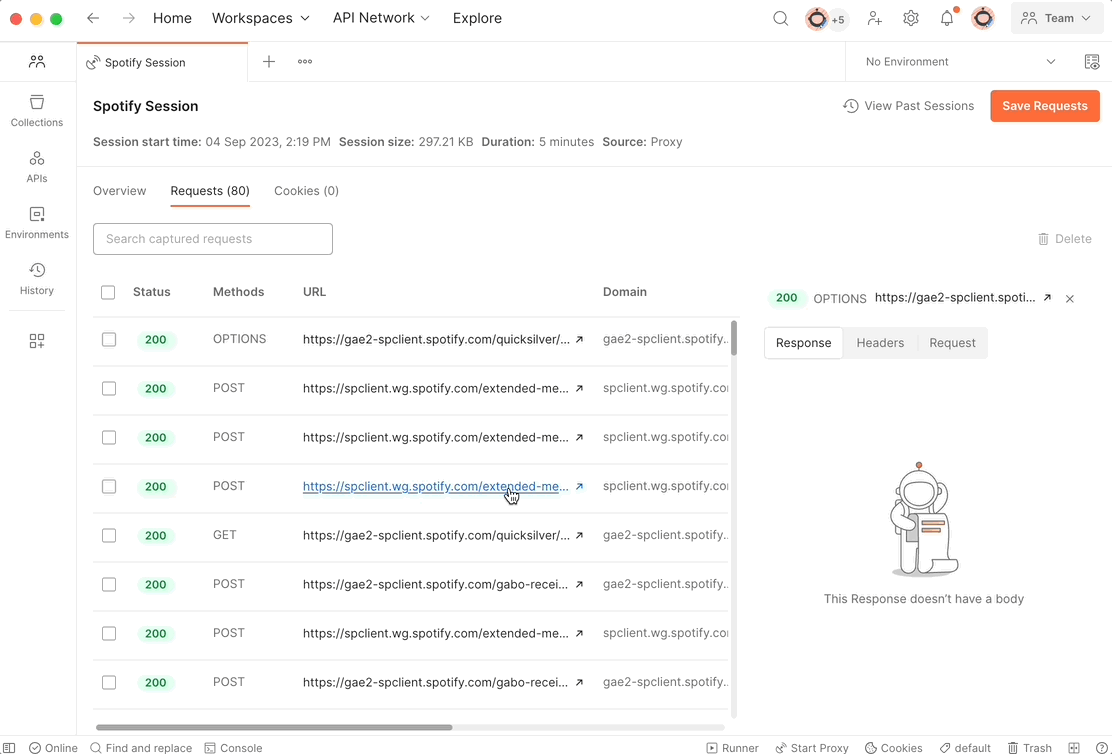Open History in the sidebar
Image resolution: width=1112 pixels, height=754 pixels.
[37, 279]
